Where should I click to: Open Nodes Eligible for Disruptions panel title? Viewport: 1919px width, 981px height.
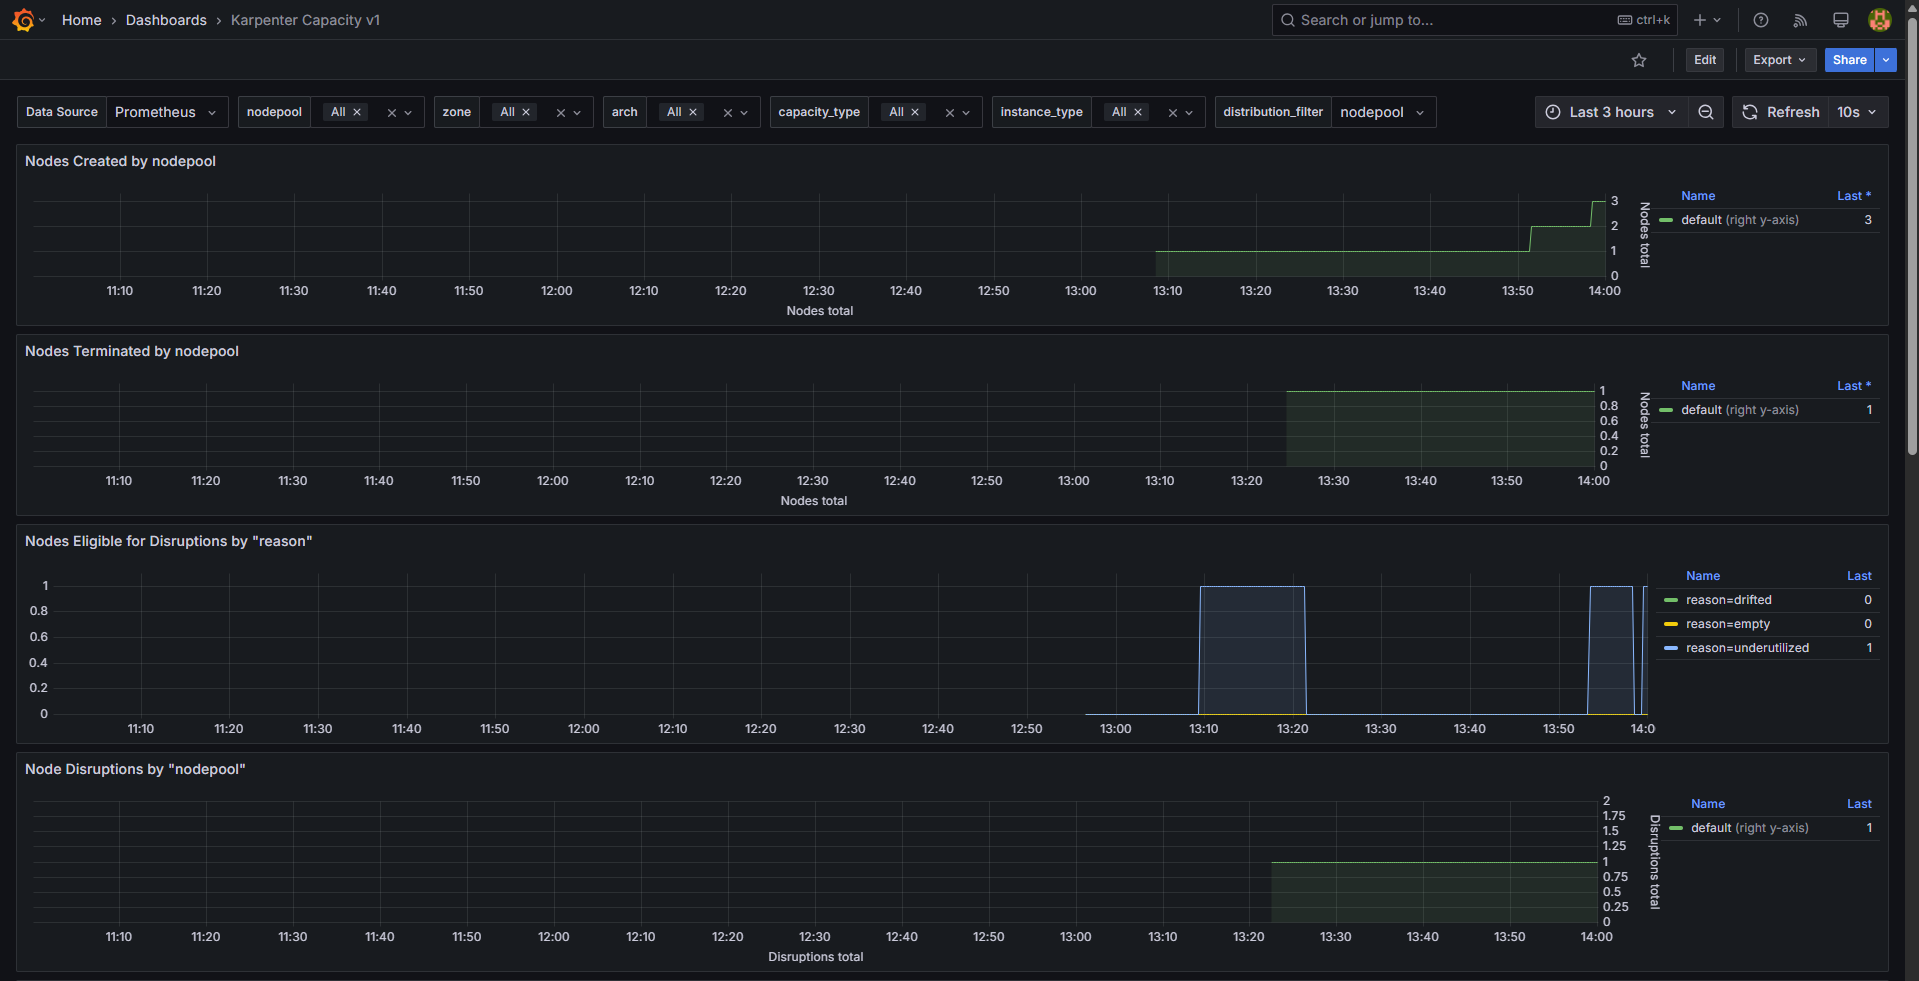tap(169, 541)
